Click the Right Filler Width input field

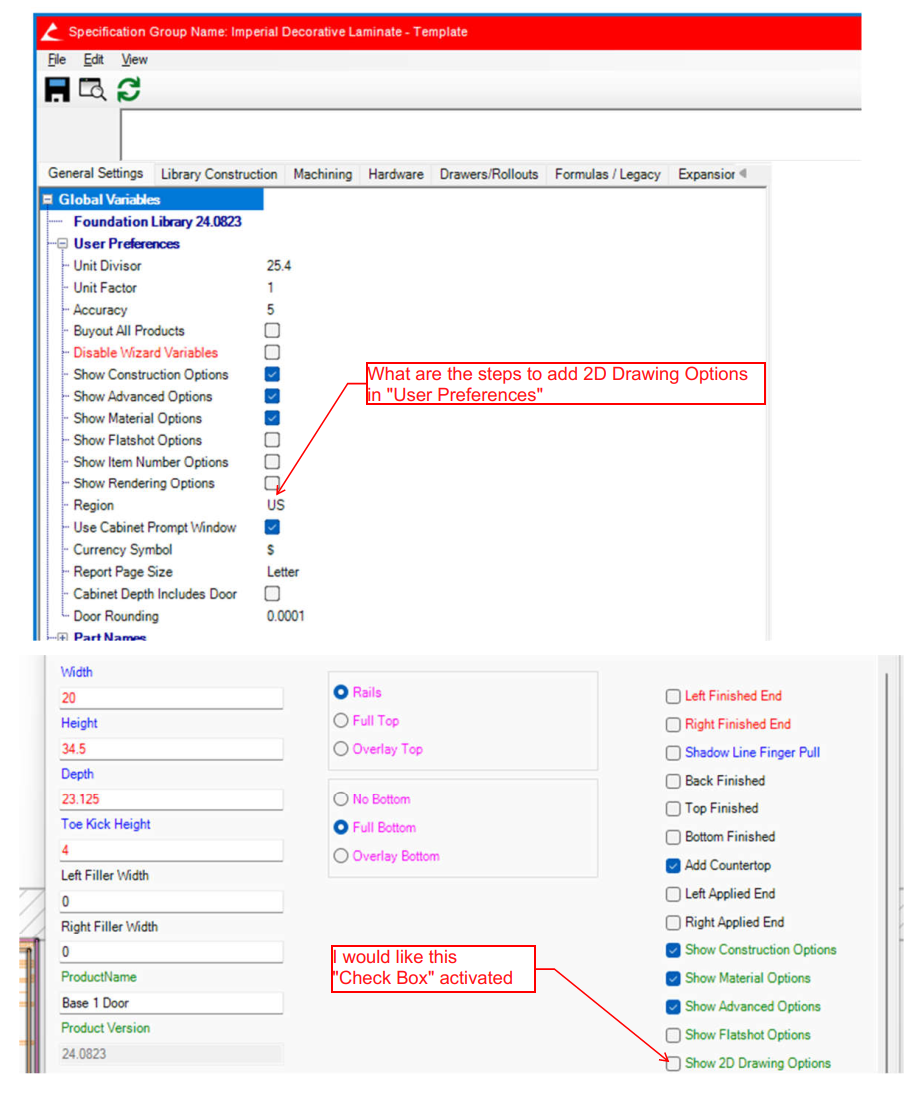pos(171,952)
